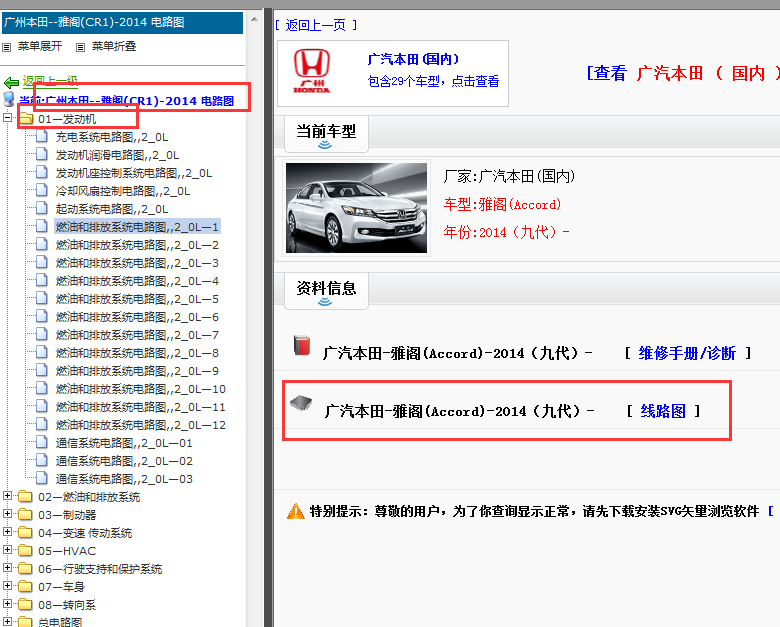This screenshot has height=627, width=780.
Task: Click the 包含29个车型，点击查看 text
Action: (x=433, y=81)
